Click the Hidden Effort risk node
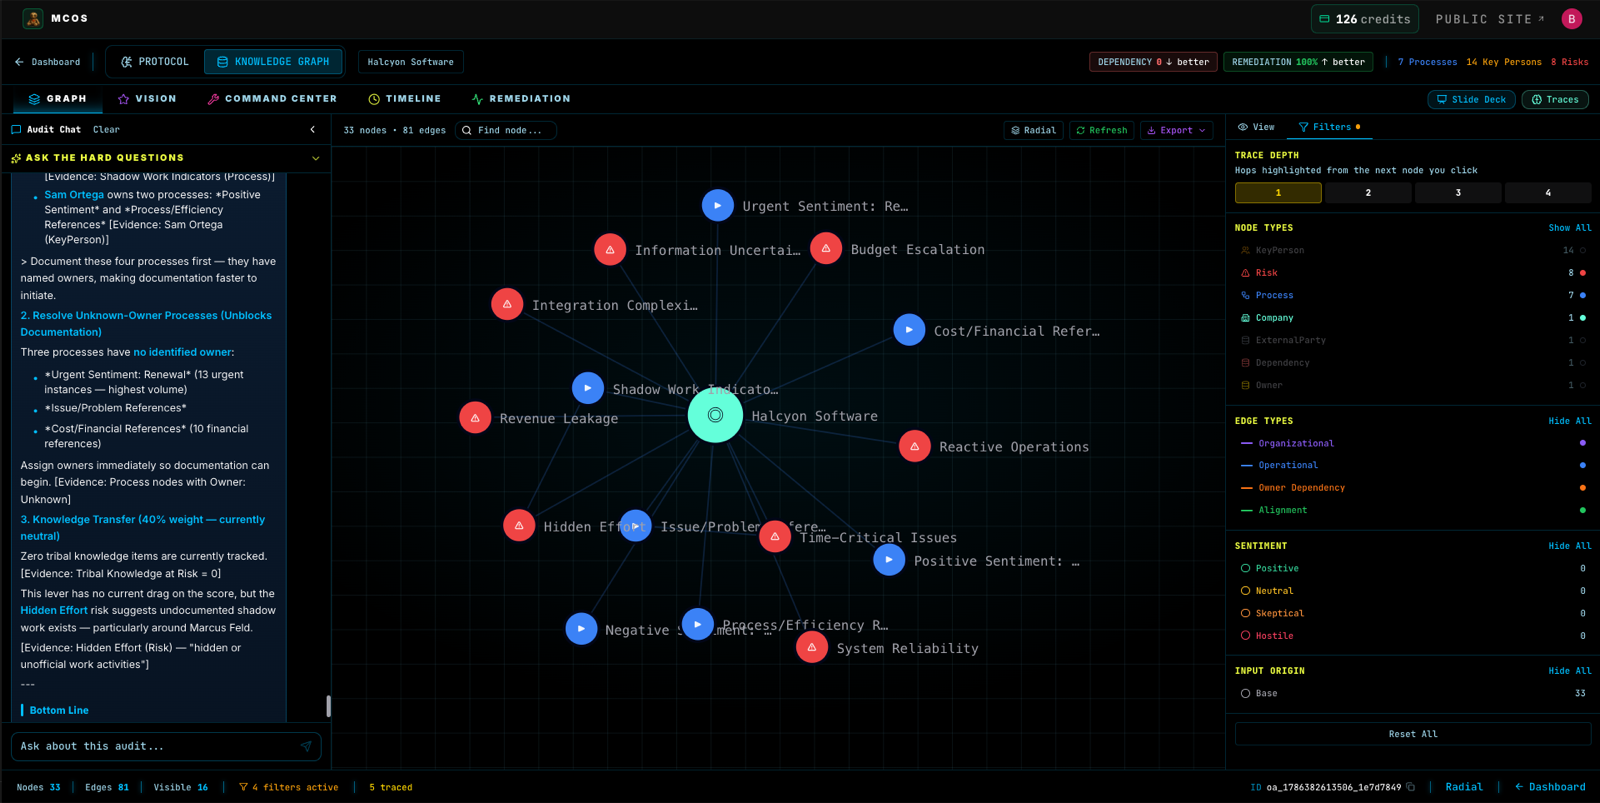This screenshot has height=803, width=1600. 519,525
